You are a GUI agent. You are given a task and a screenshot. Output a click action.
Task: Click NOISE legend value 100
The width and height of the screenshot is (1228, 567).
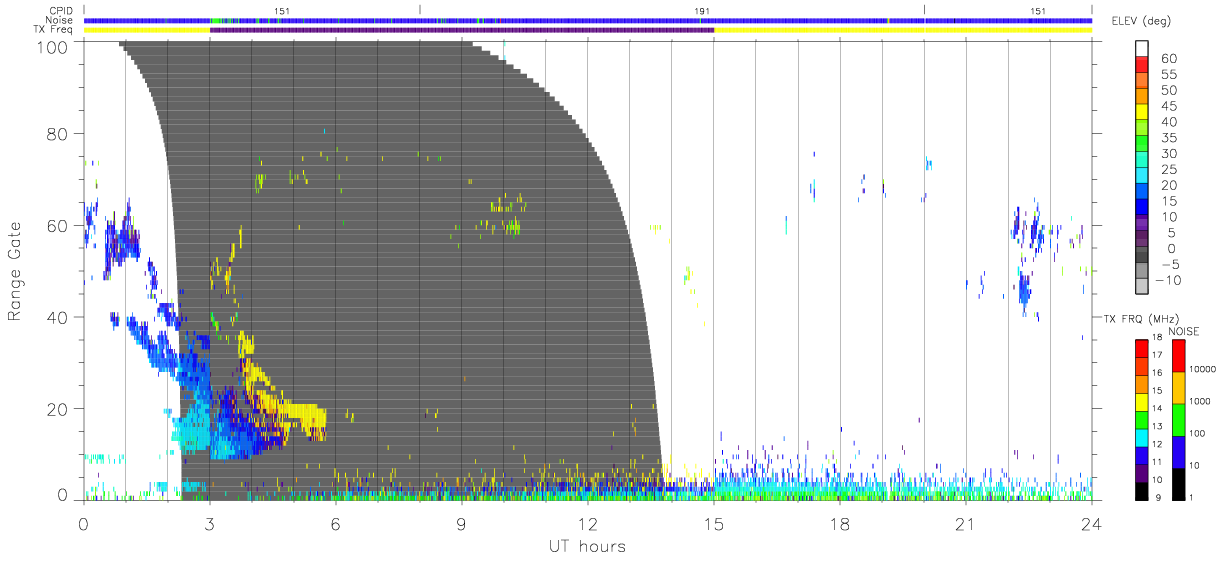[1197, 433]
